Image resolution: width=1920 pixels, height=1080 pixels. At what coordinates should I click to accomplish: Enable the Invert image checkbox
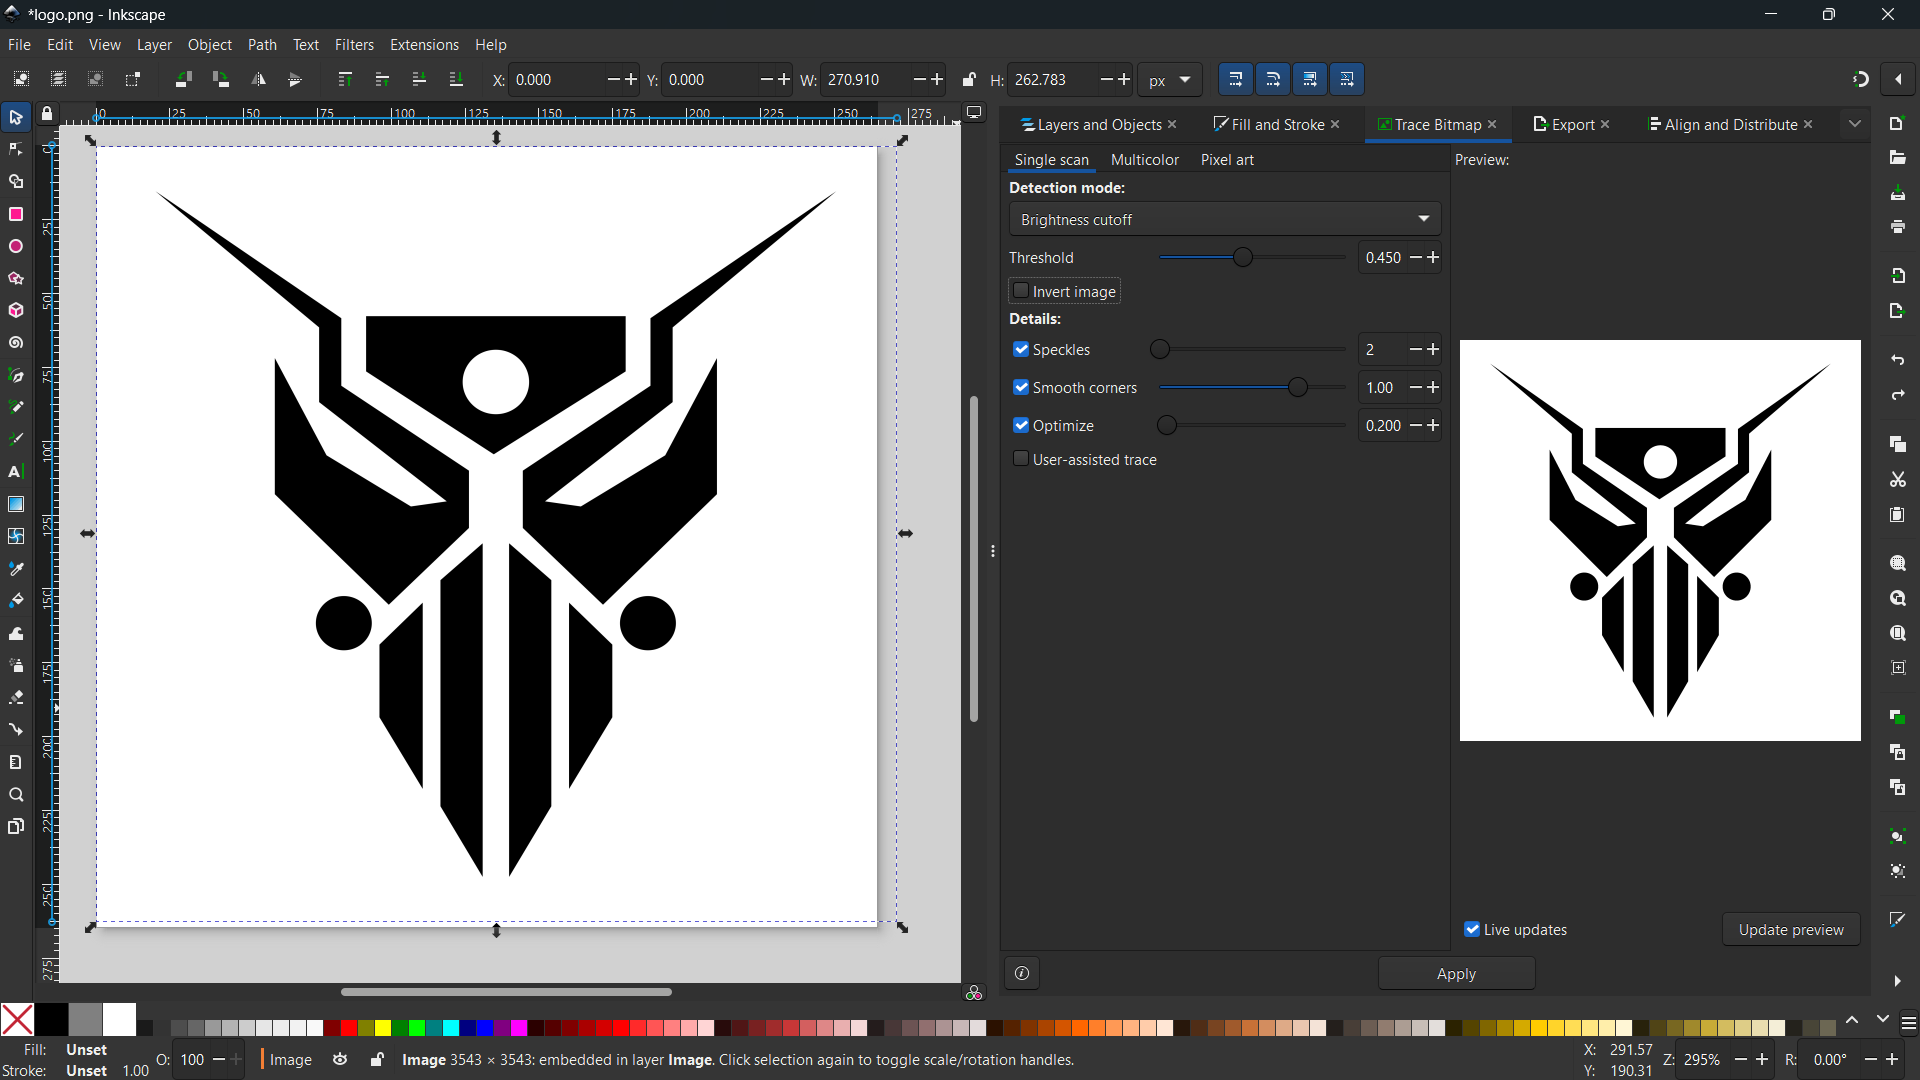point(1021,291)
